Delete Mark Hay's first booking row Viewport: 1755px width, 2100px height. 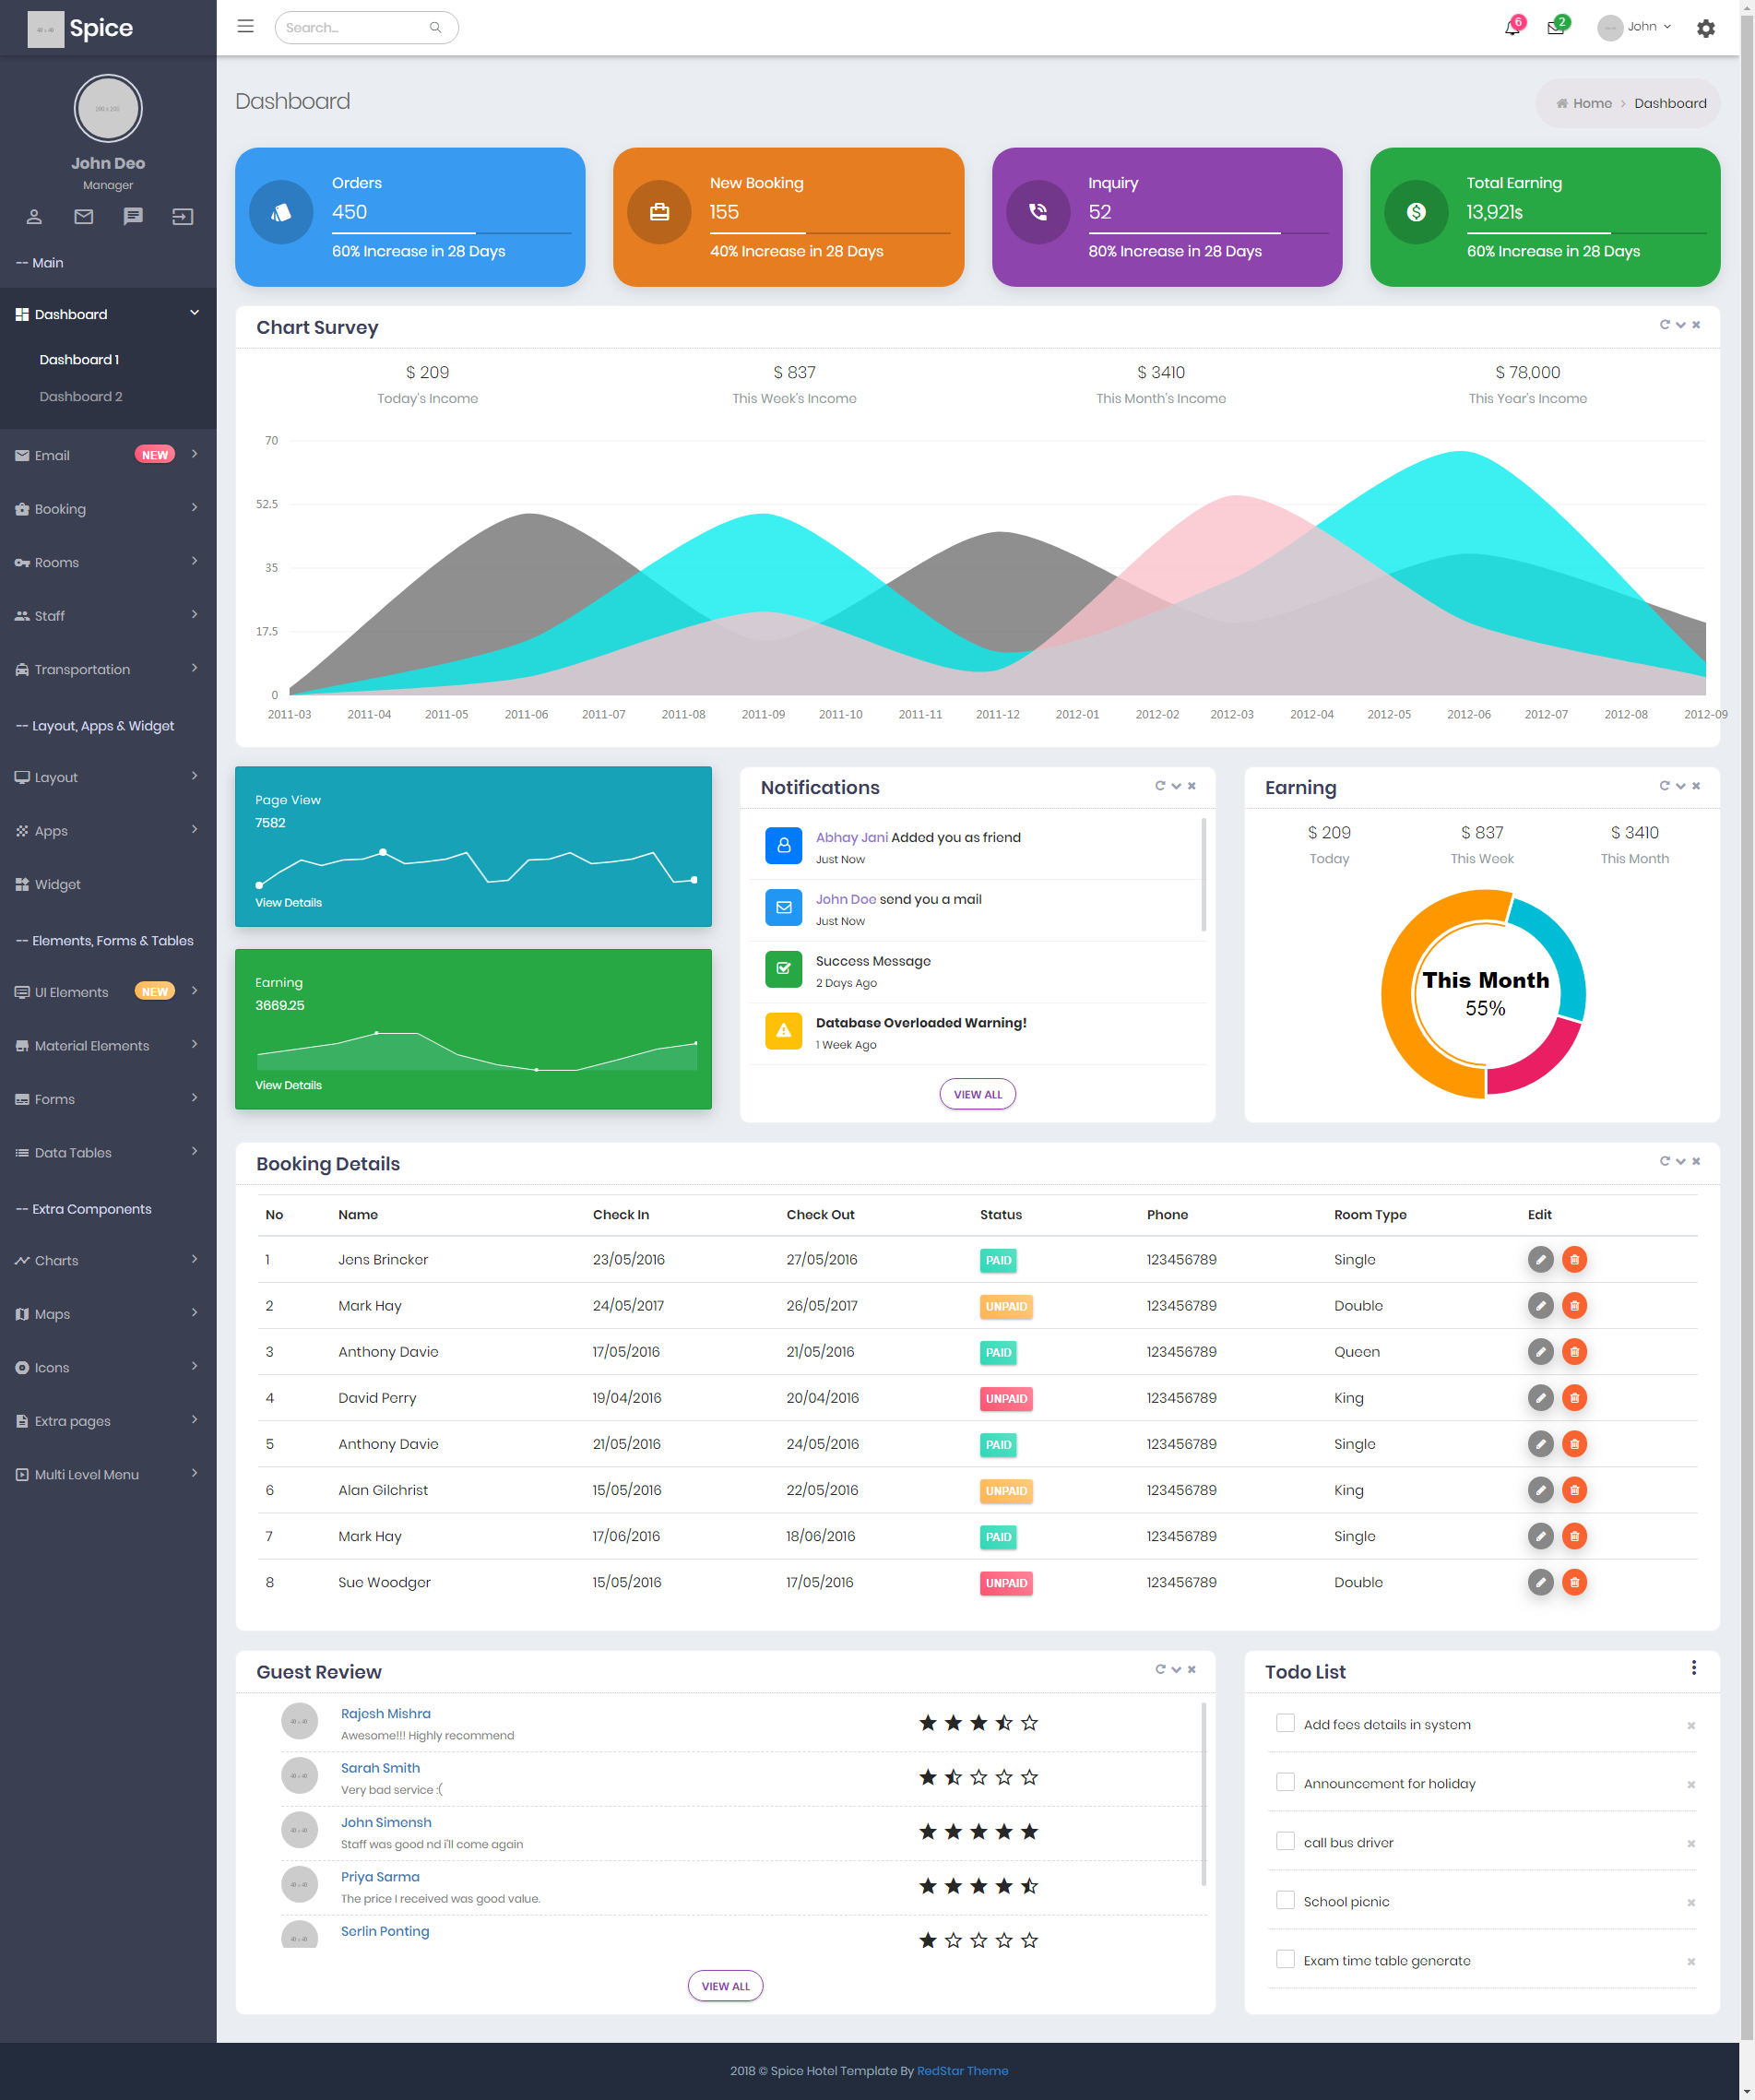pyautogui.click(x=1574, y=1305)
